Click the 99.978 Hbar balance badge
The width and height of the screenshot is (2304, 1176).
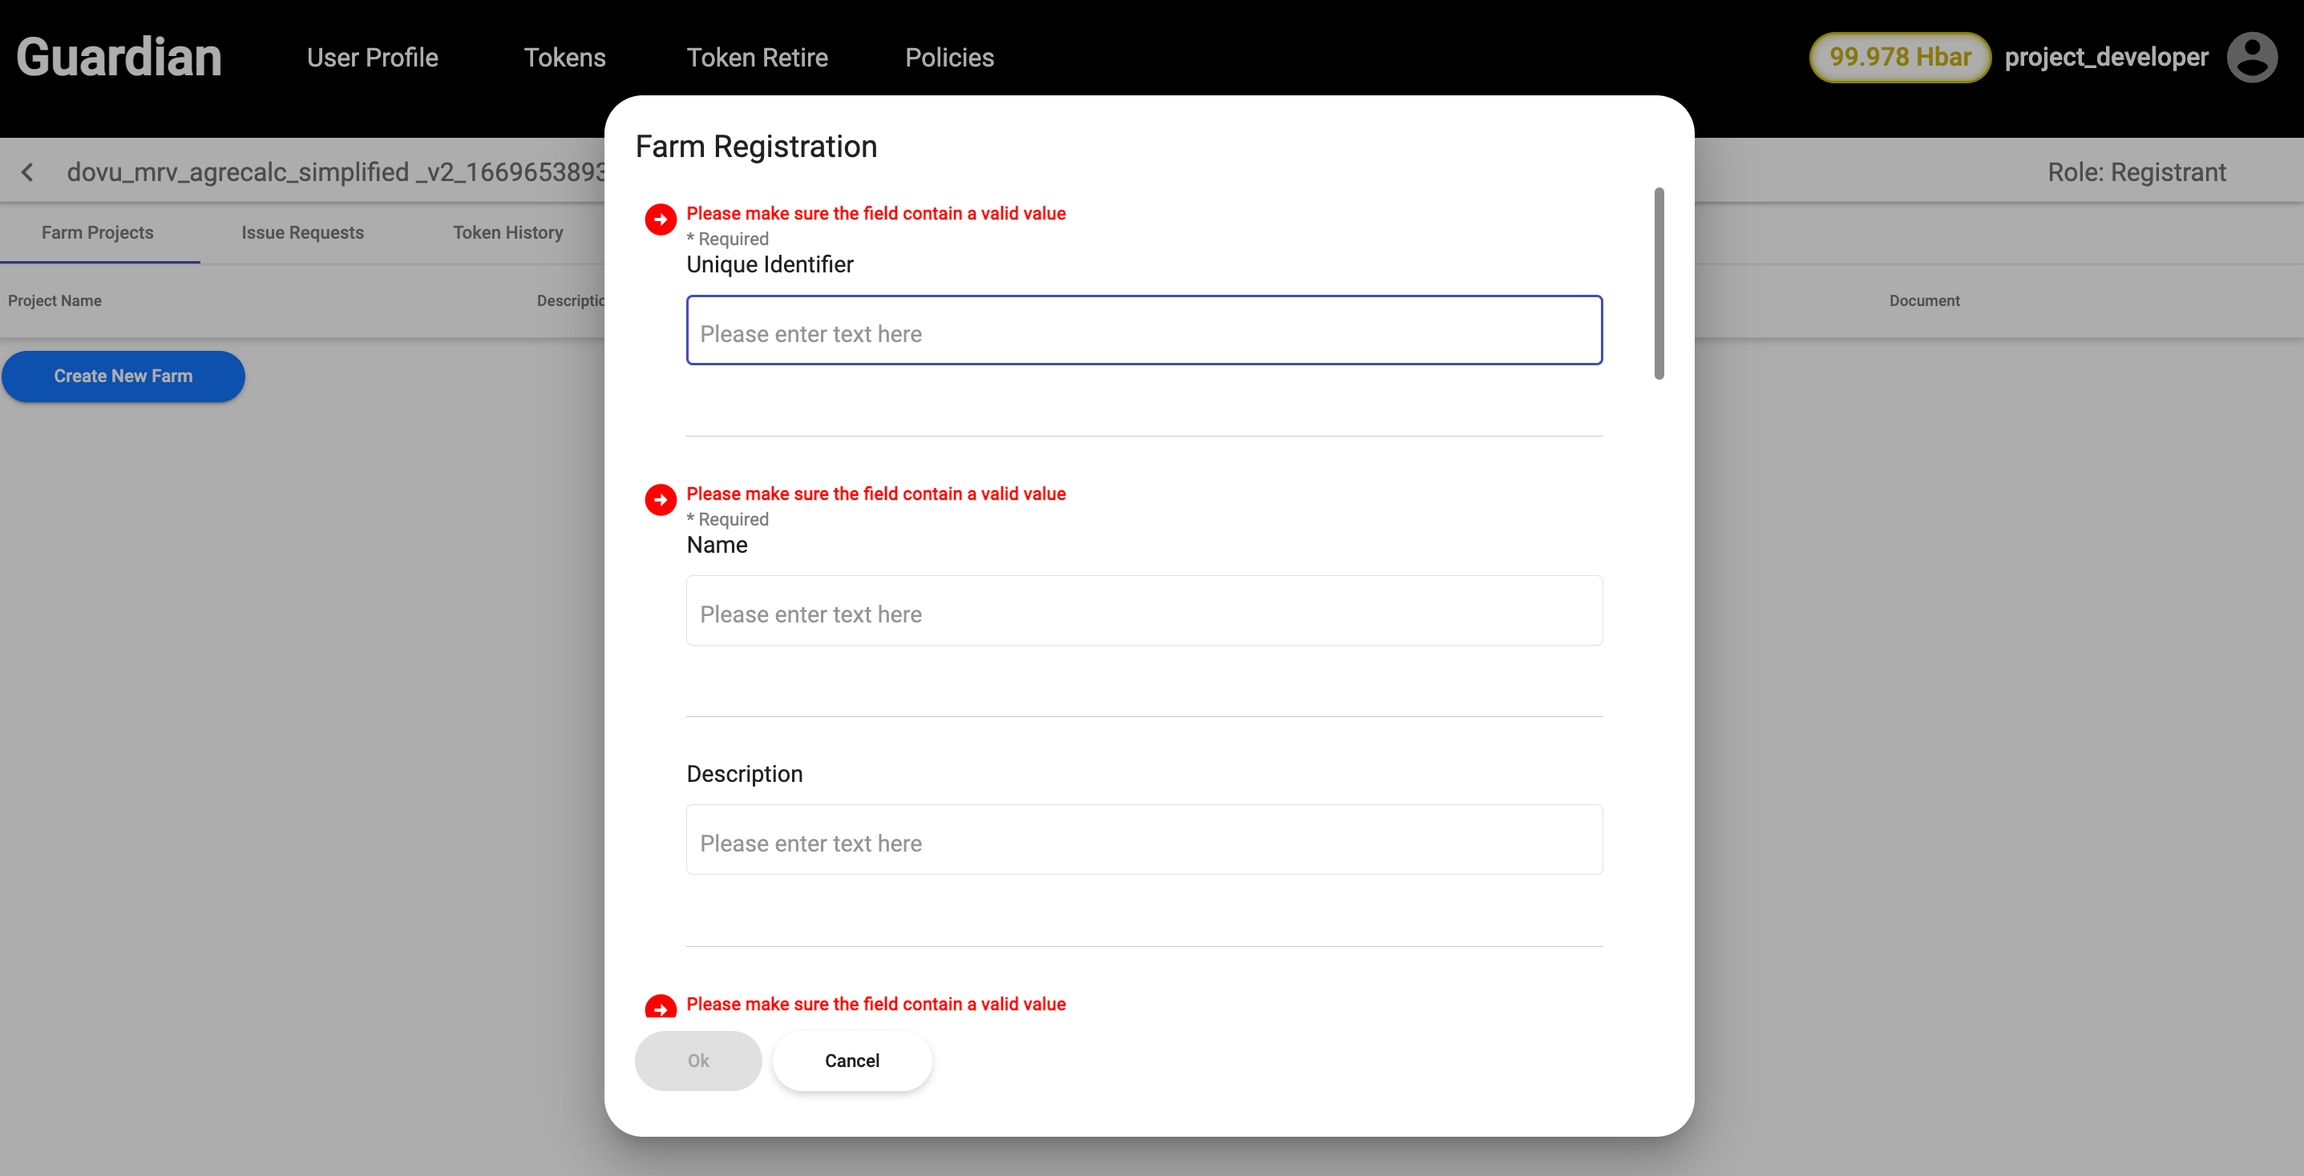pyautogui.click(x=1899, y=57)
